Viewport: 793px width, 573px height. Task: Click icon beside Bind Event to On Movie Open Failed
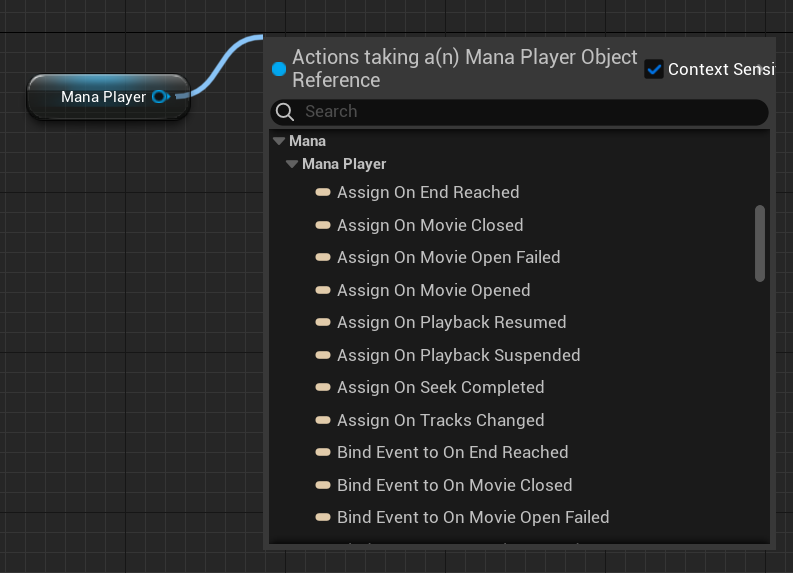click(323, 517)
